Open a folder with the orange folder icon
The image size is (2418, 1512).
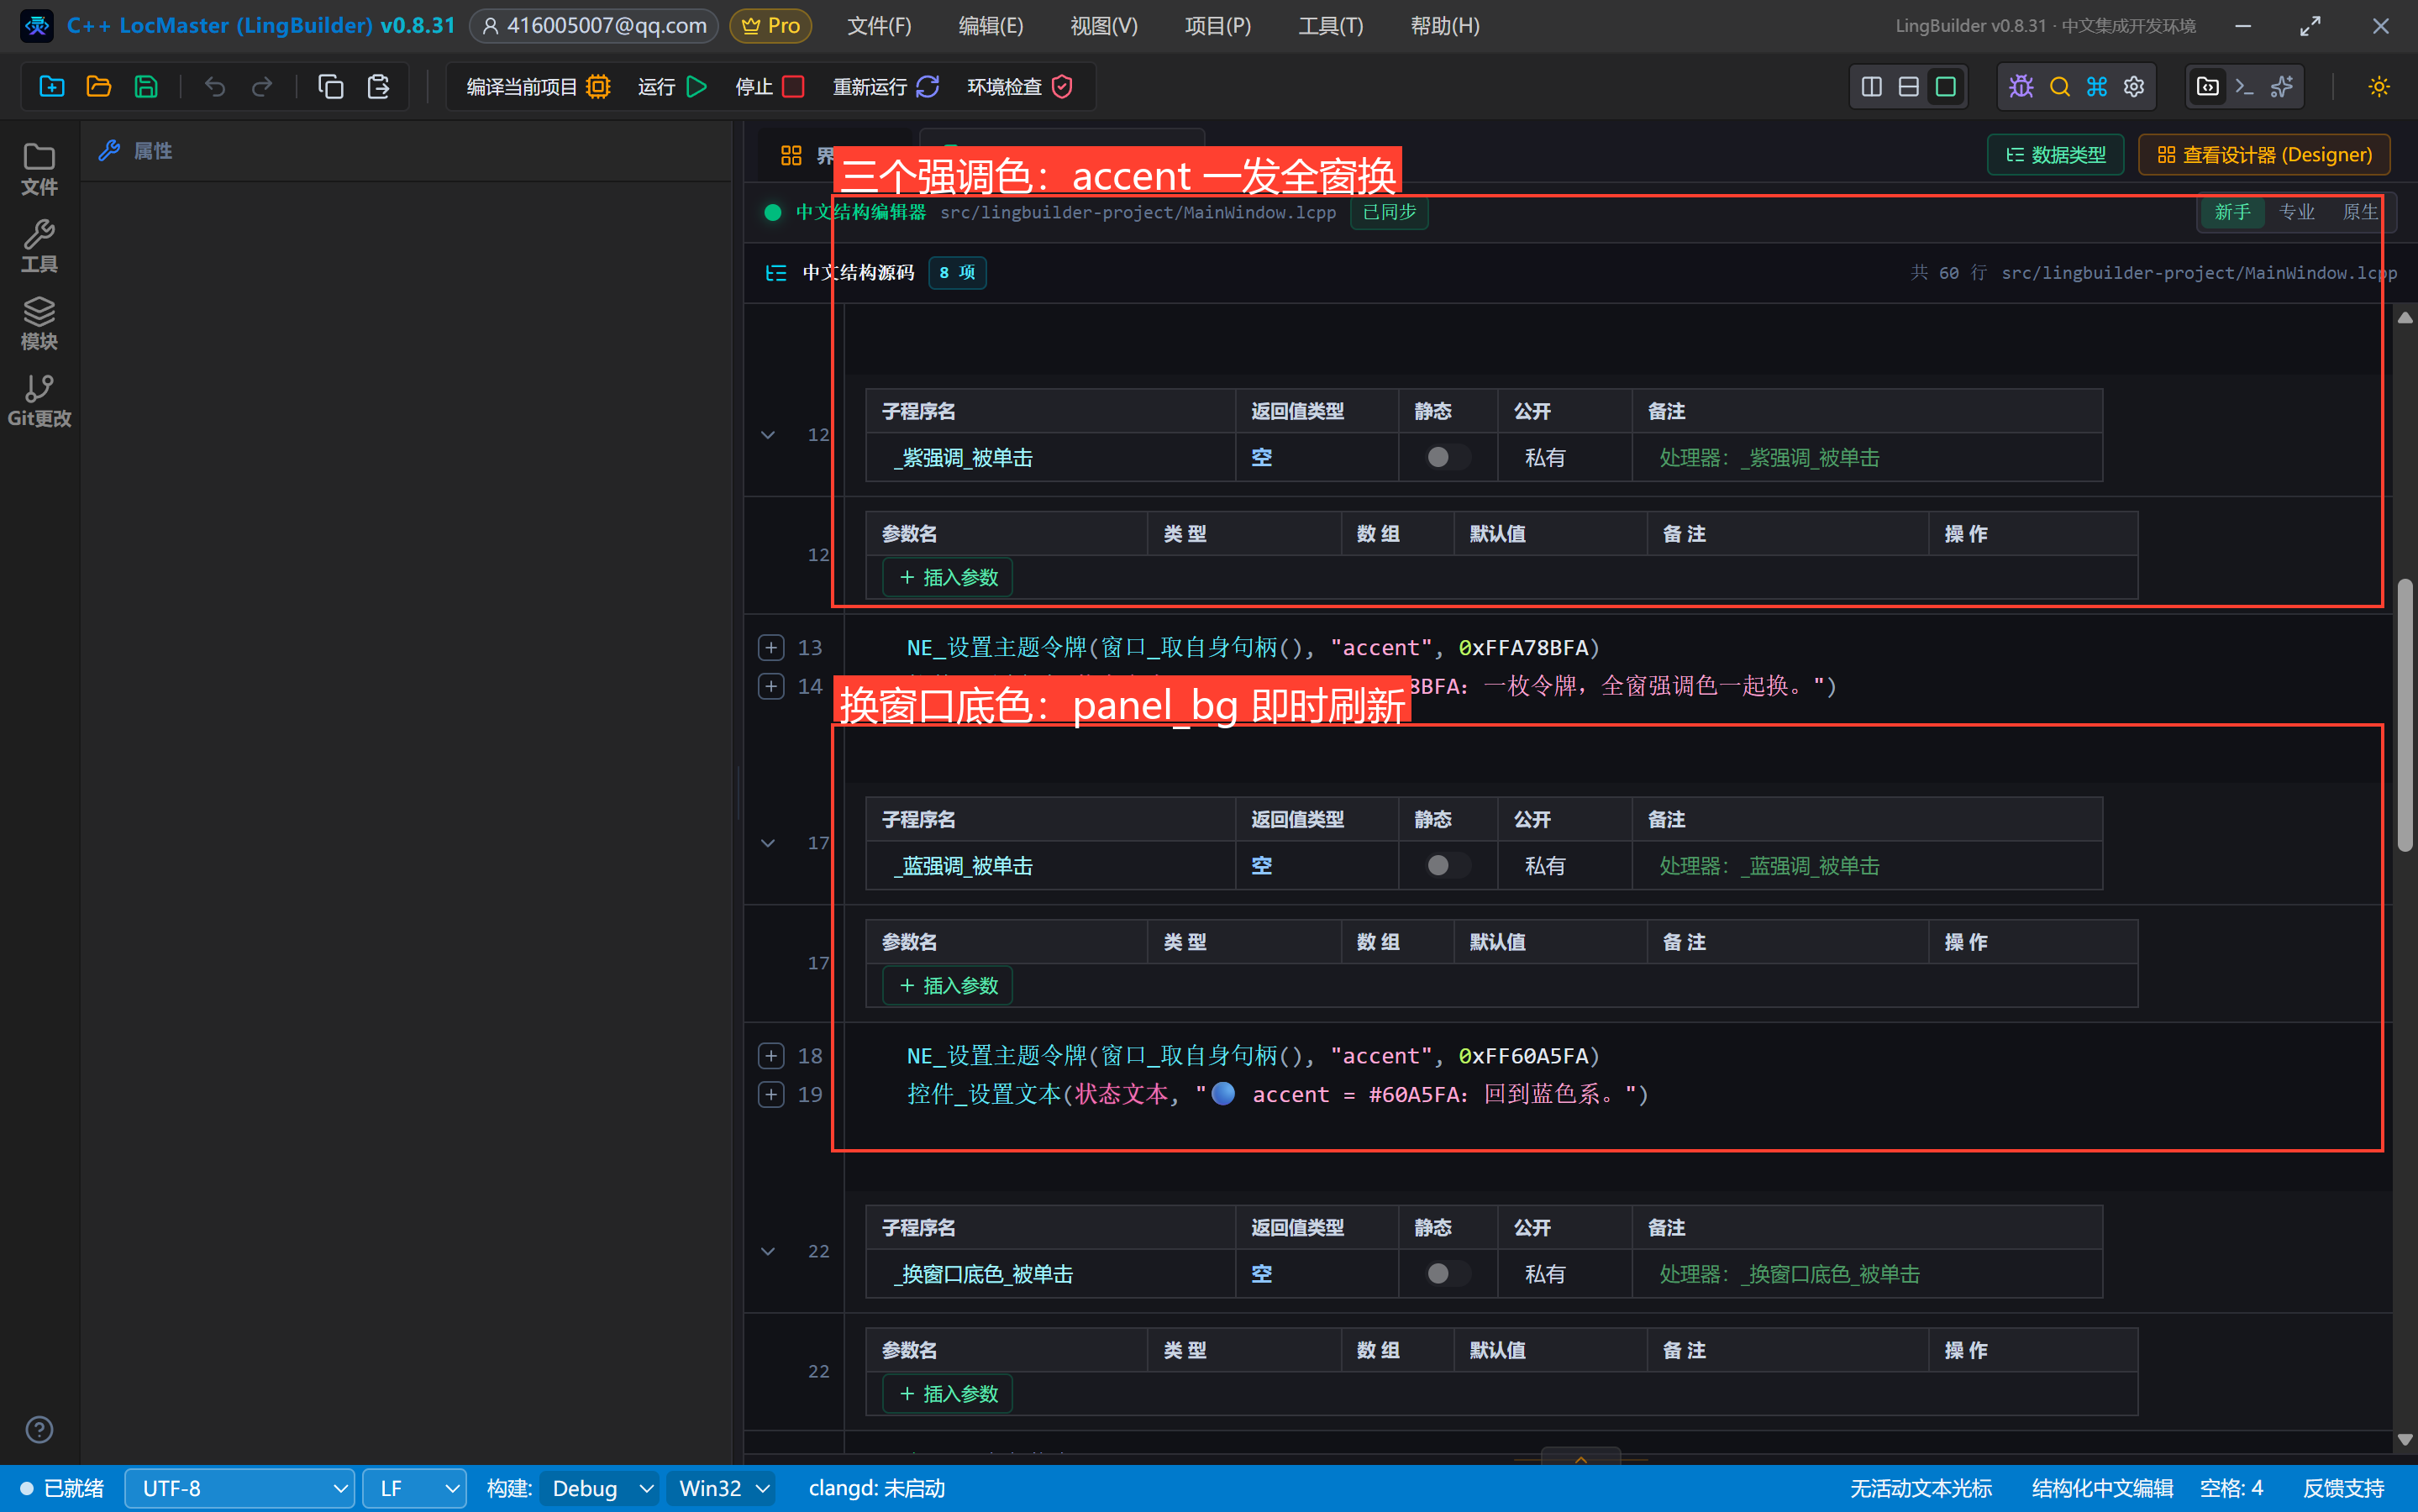pos(98,87)
